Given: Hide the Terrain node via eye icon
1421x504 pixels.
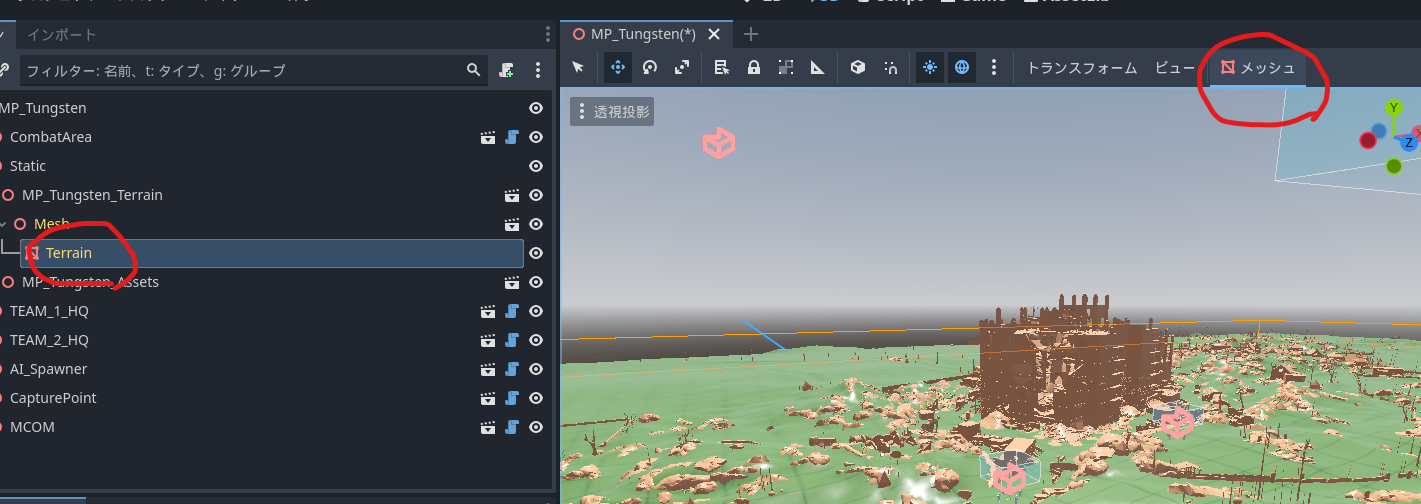Looking at the screenshot, I should 536,253.
